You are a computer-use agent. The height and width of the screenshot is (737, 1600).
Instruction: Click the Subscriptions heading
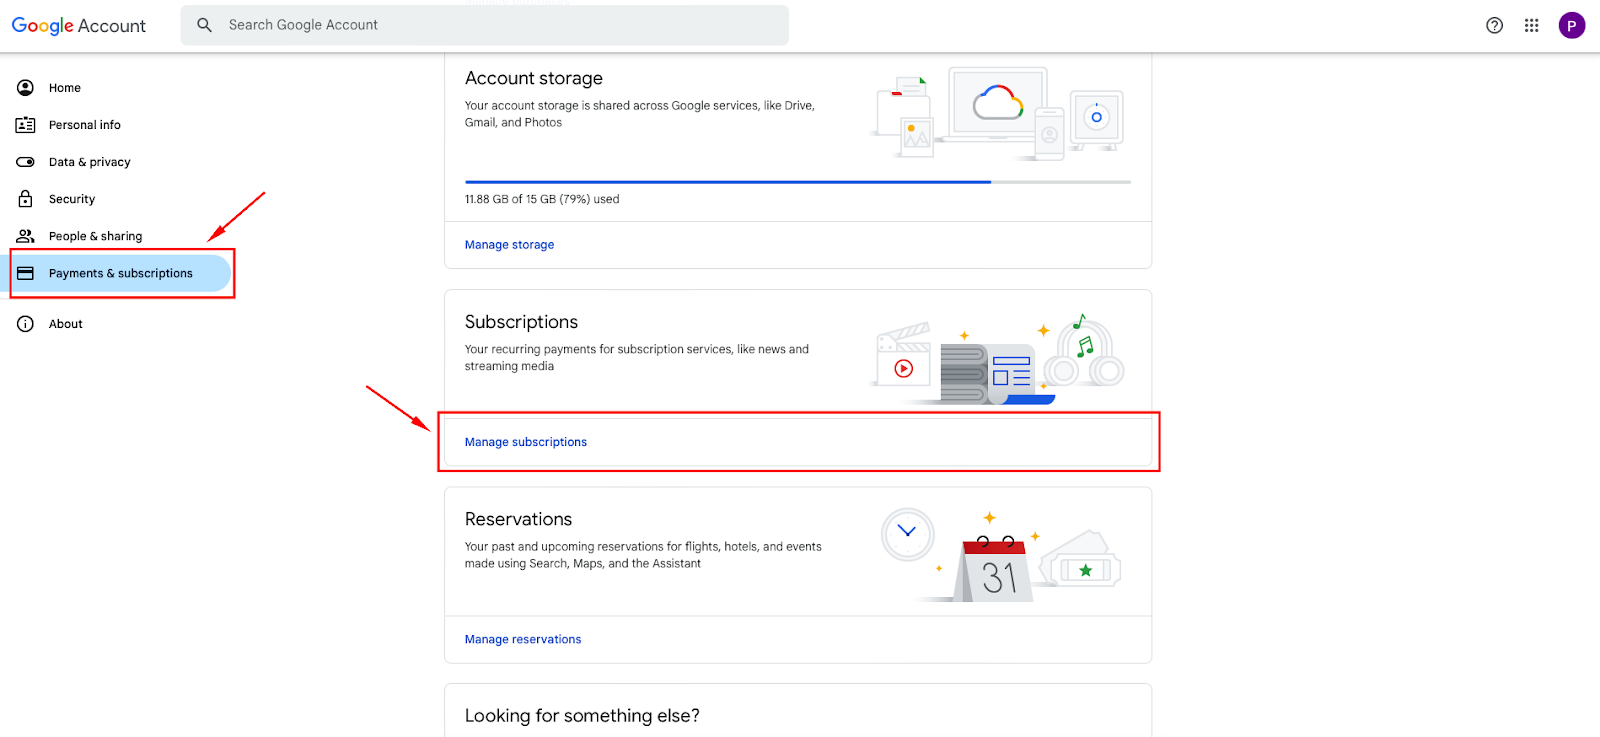point(521,322)
